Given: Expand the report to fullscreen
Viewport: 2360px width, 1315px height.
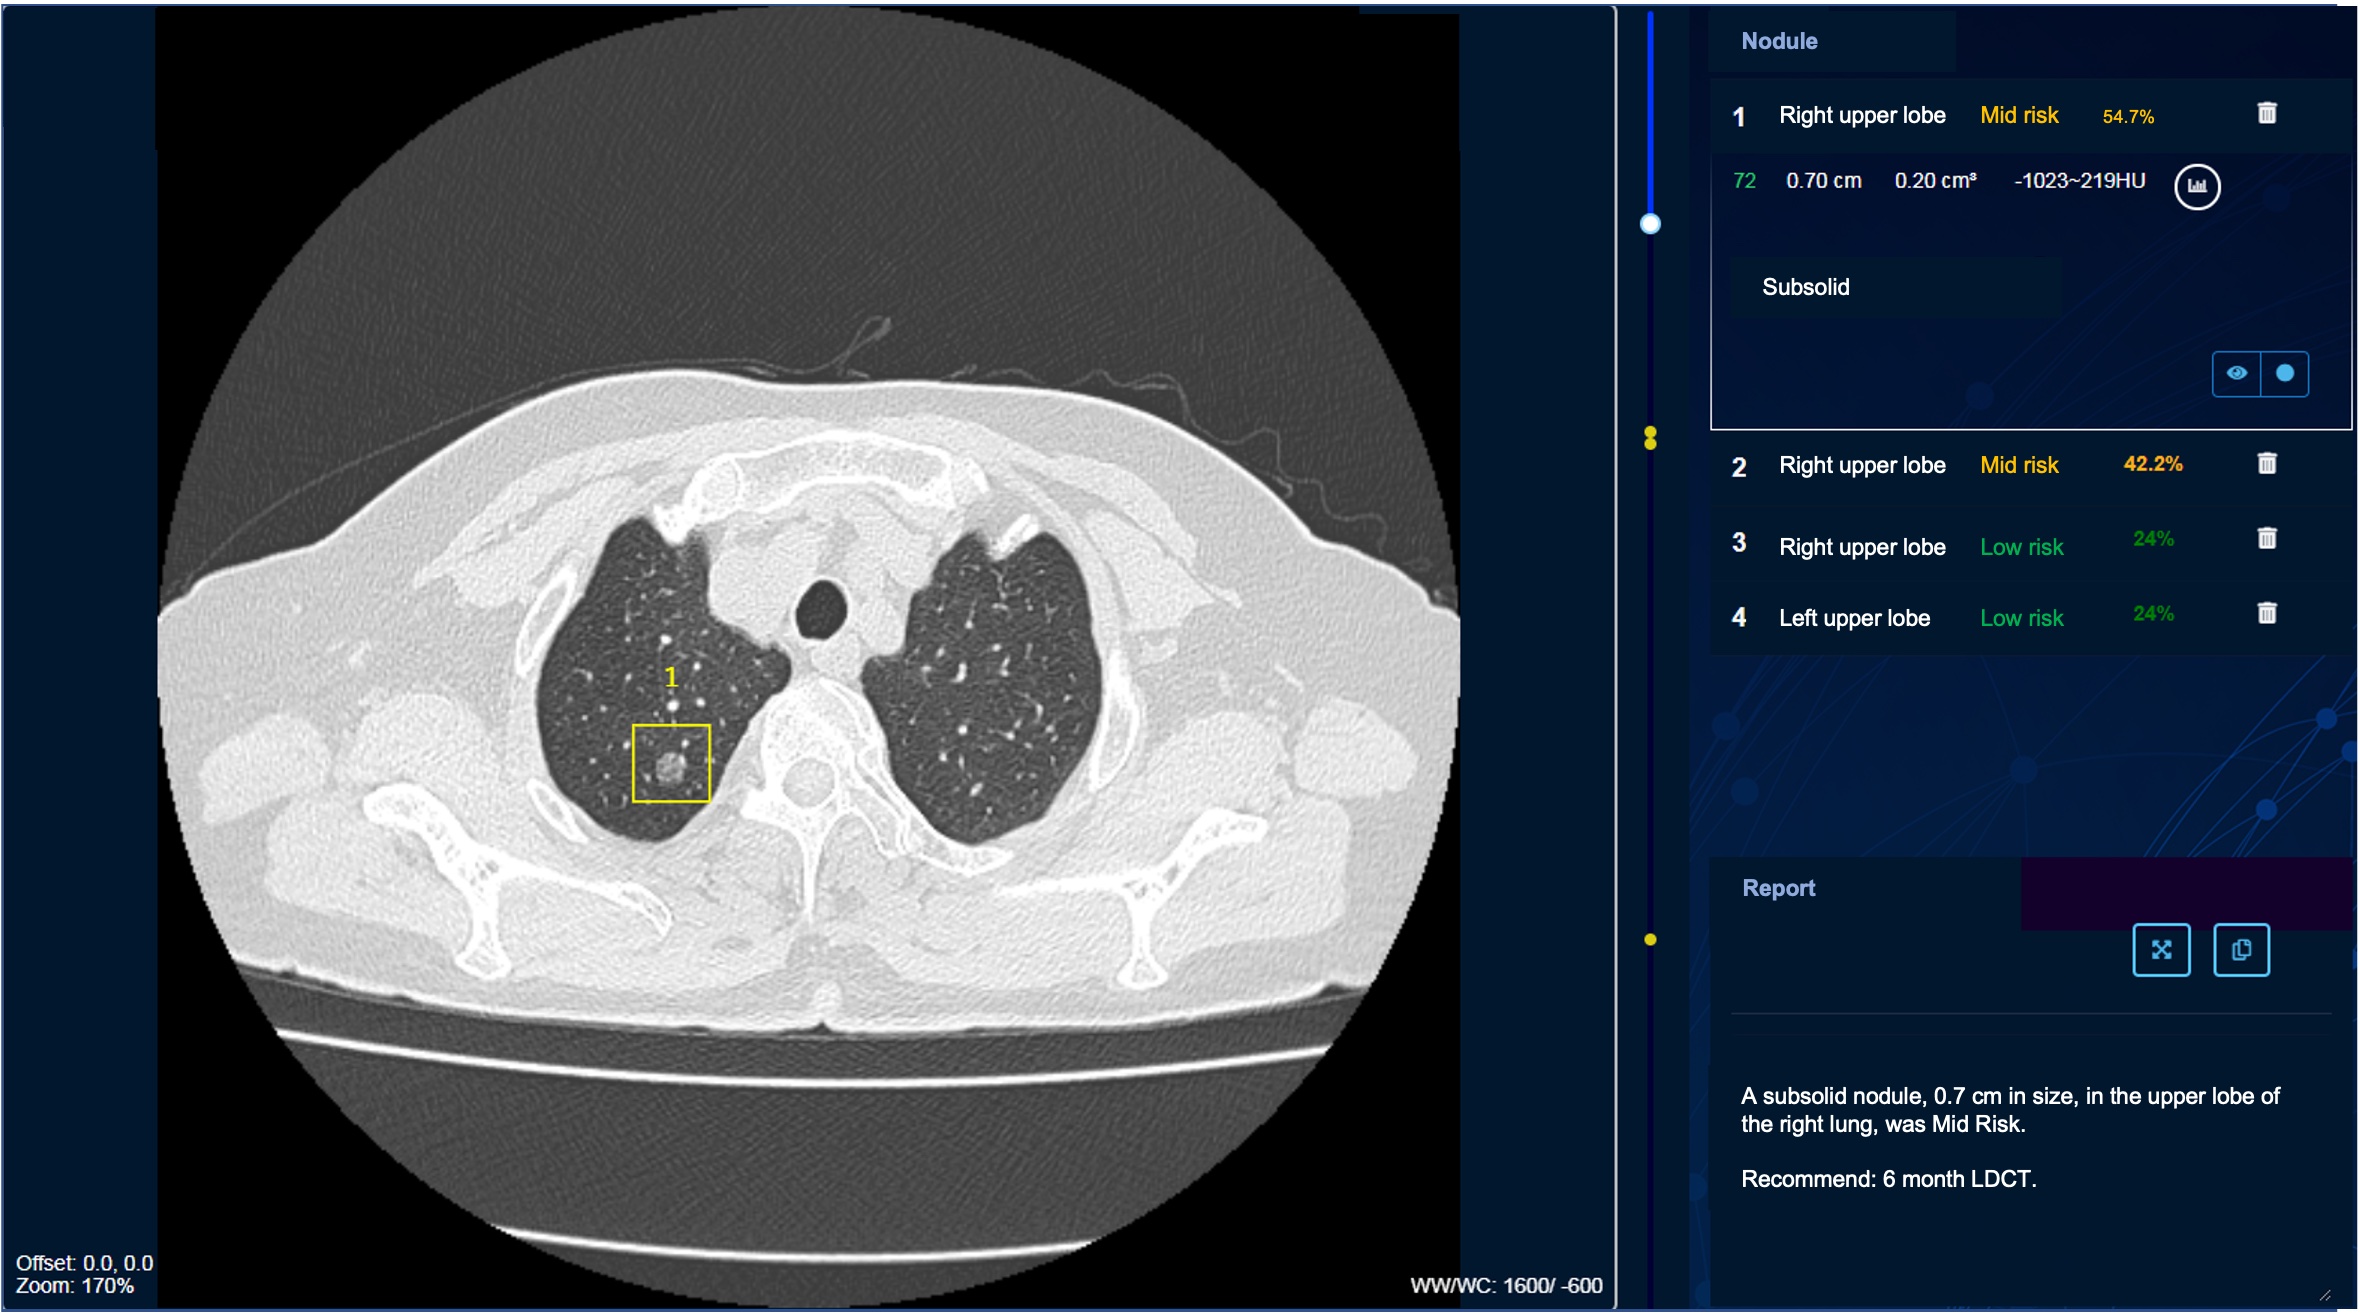Looking at the screenshot, I should 2160,950.
